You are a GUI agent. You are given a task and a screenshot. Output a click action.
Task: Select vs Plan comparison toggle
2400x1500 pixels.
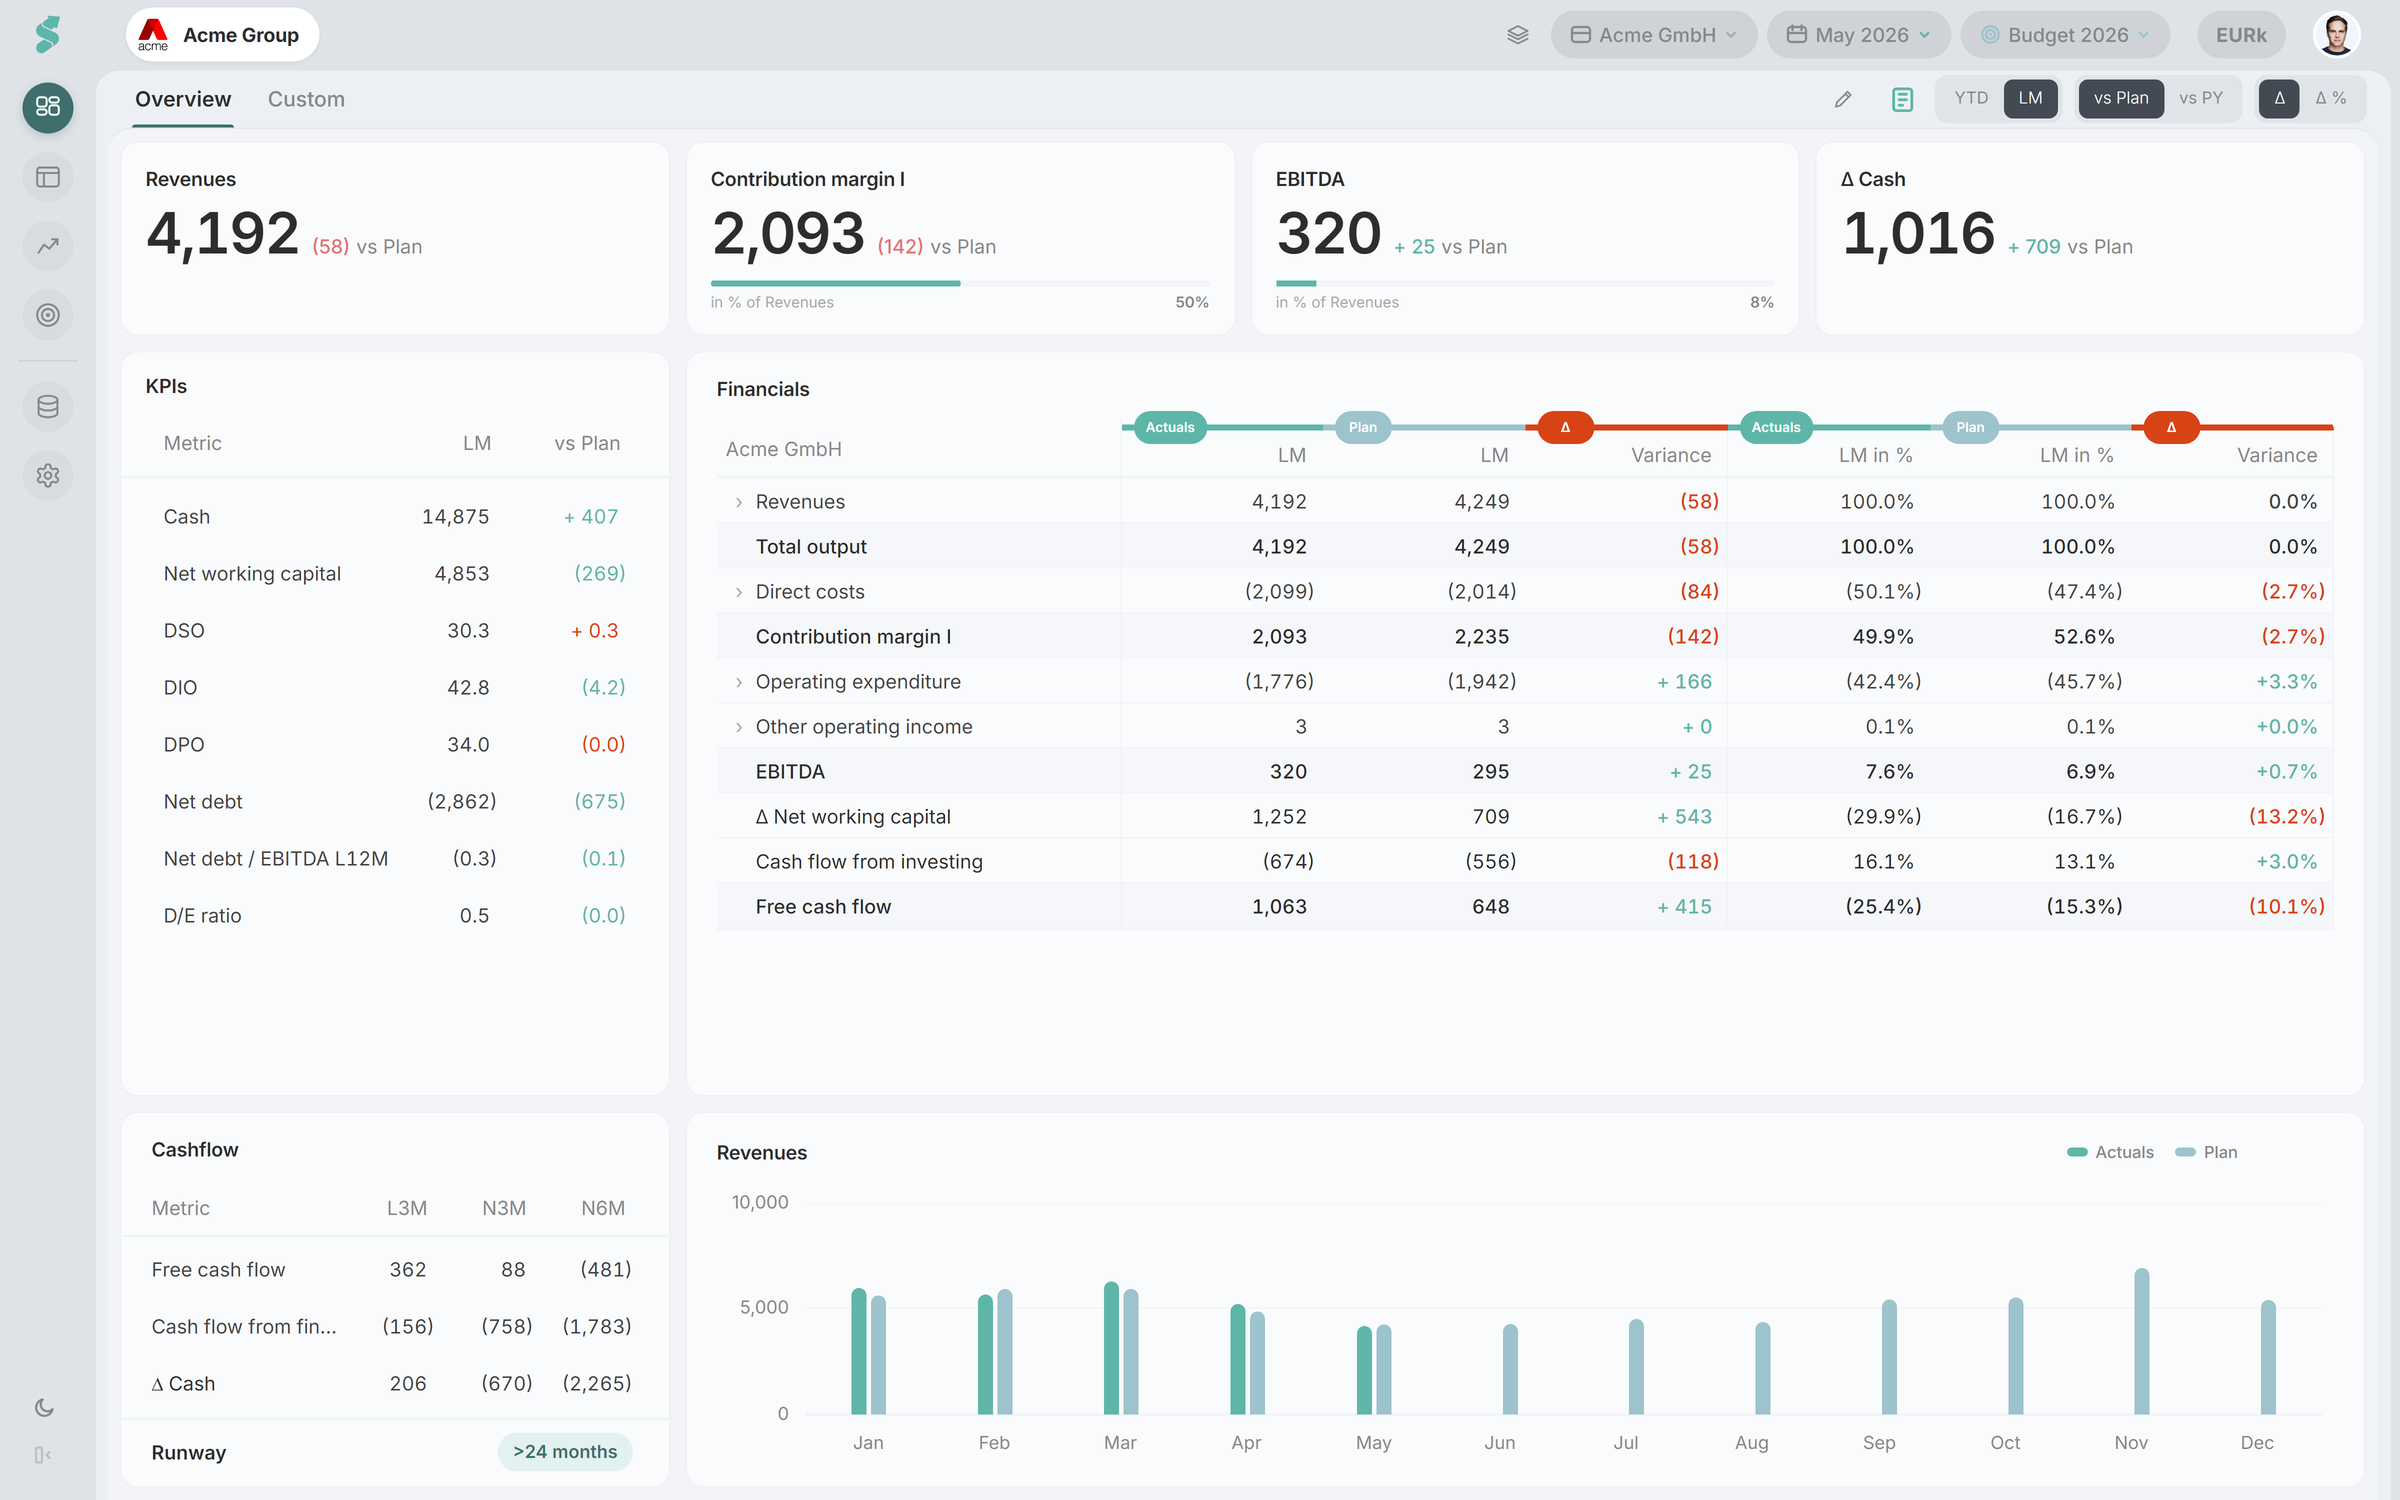coord(2121,98)
